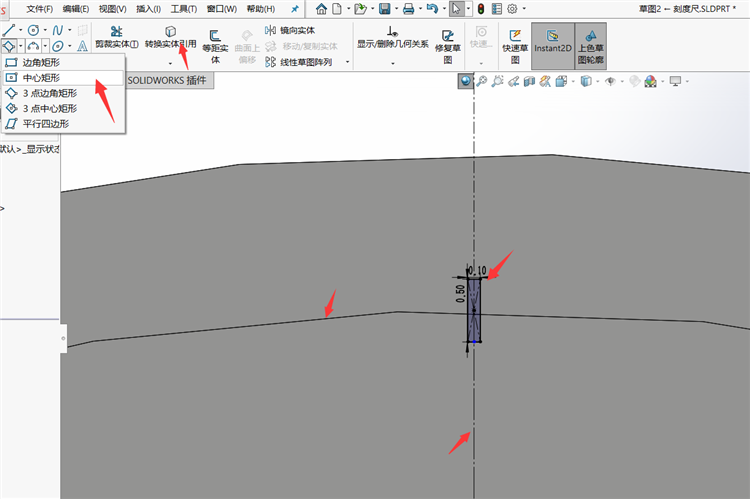Click 显示/删除几何关系 tool
This screenshot has height=499, width=750.
tap(393, 38)
